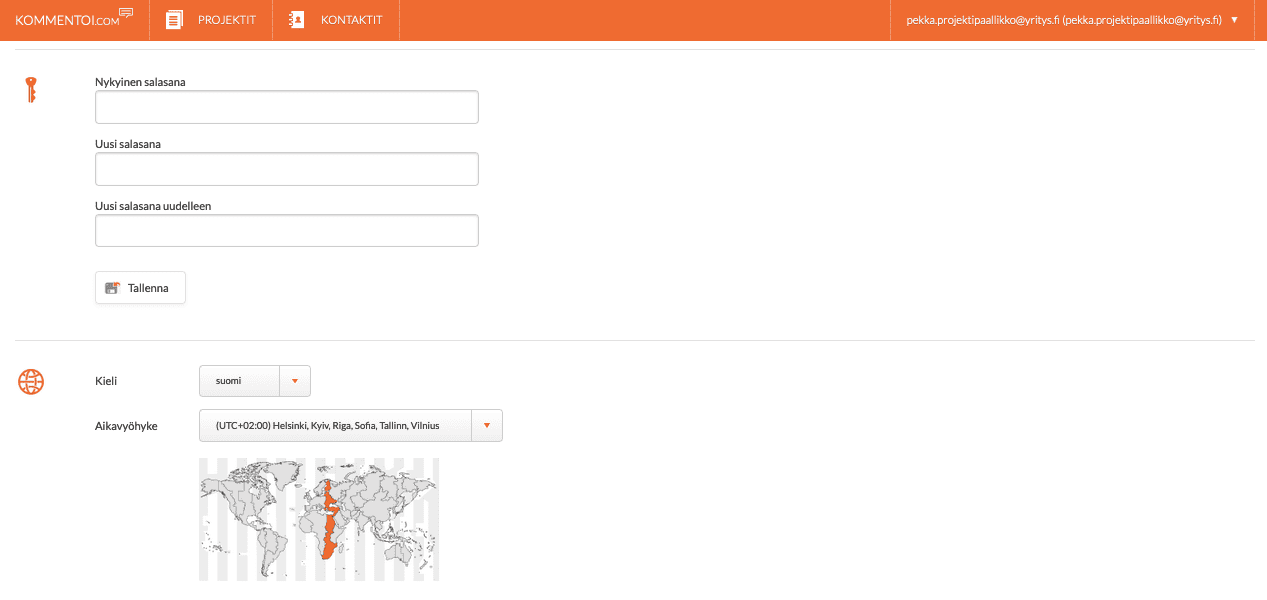Open the Kieli language dropdown showing suomi
This screenshot has height=600, width=1267.
(240, 381)
